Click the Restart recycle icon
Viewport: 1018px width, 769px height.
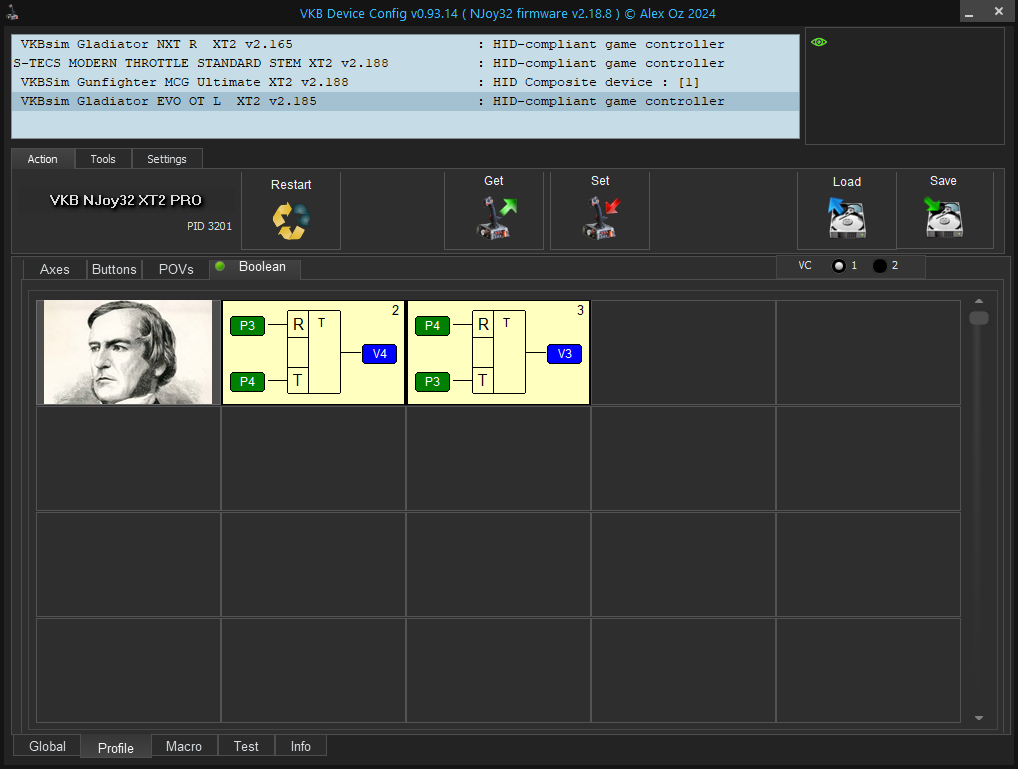pos(291,221)
